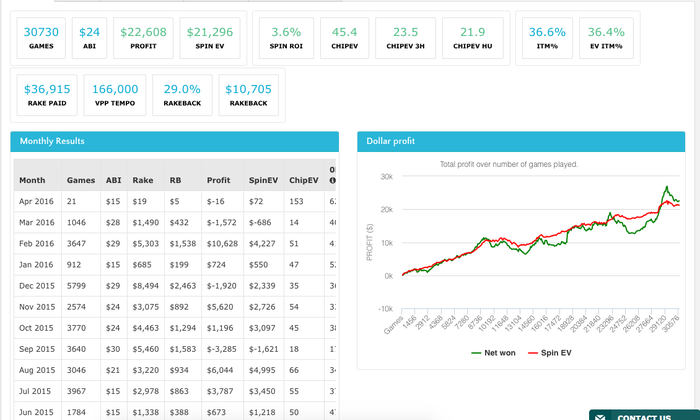Click the 166,000 VPP Tempo card
This screenshot has height=420, width=700.
tap(115, 95)
